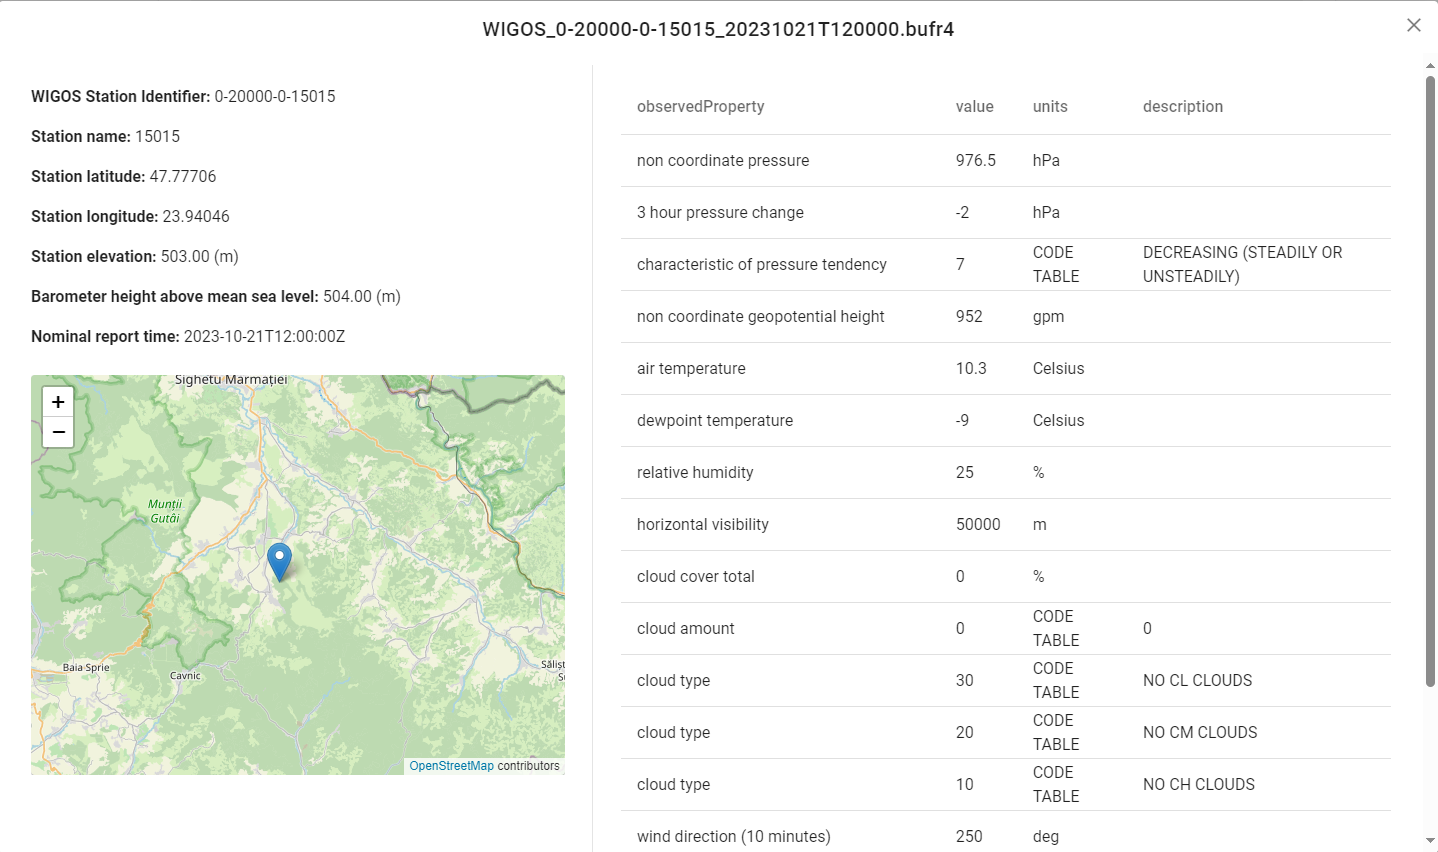Screen dimensions: 1438x852
Task: Select the air temperature row label
Action: pyautogui.click(x=691, y=369)
